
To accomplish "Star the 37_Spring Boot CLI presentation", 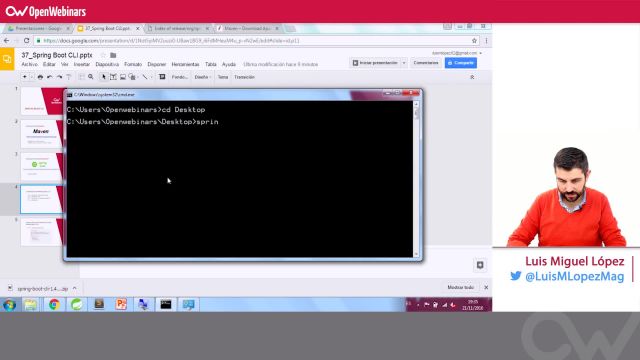I will (103, 55).
